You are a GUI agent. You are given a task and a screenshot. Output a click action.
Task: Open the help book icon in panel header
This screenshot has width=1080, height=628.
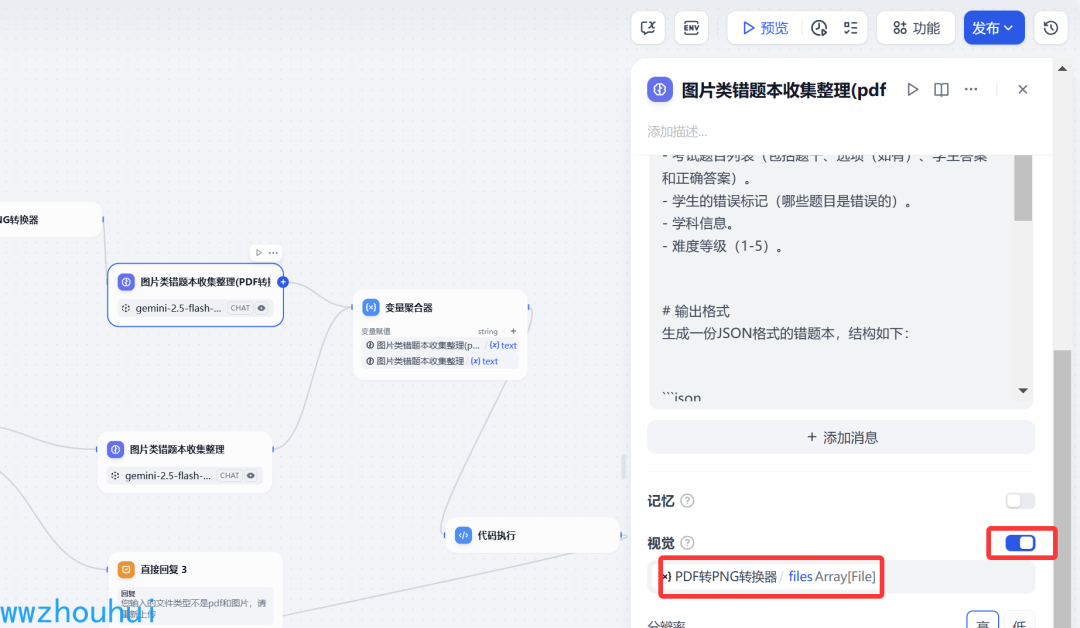point(942,90)
